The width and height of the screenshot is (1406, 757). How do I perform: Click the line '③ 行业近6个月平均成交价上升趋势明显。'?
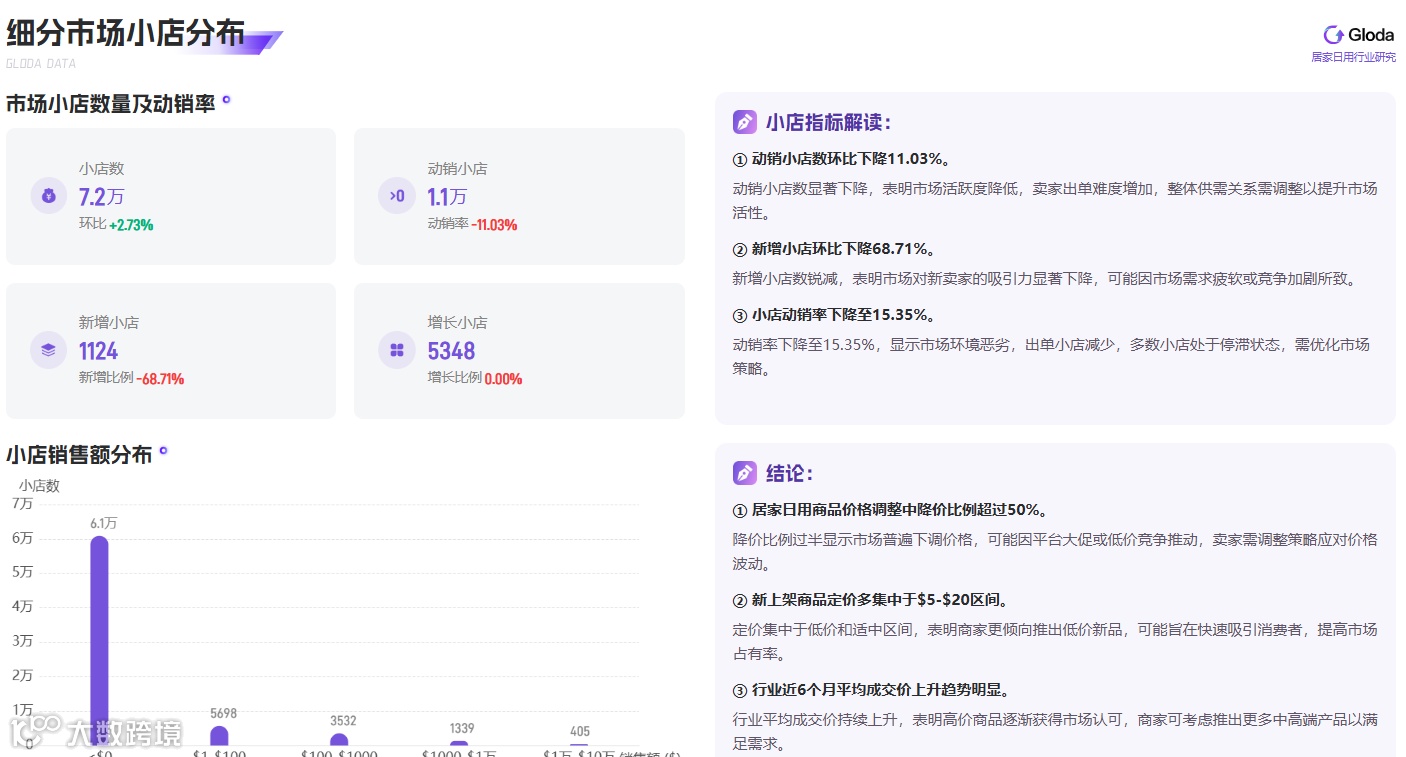[x=871, y=690]
